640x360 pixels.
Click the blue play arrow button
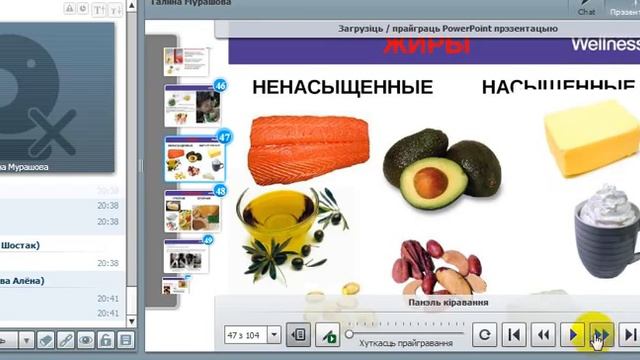tap(573, 335)
